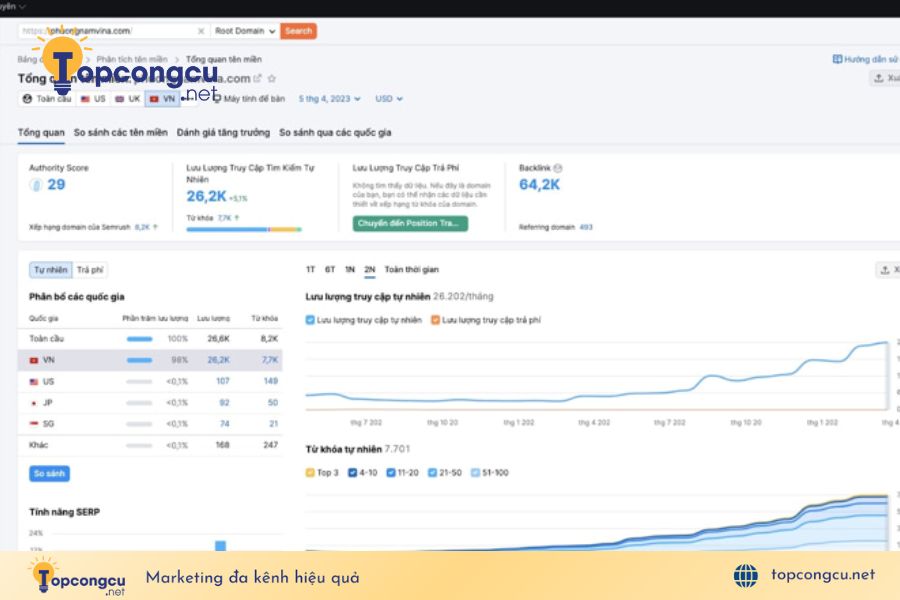Clear the domain search field X icon
This screenshot has height=600, width=900.
[201, 31]
